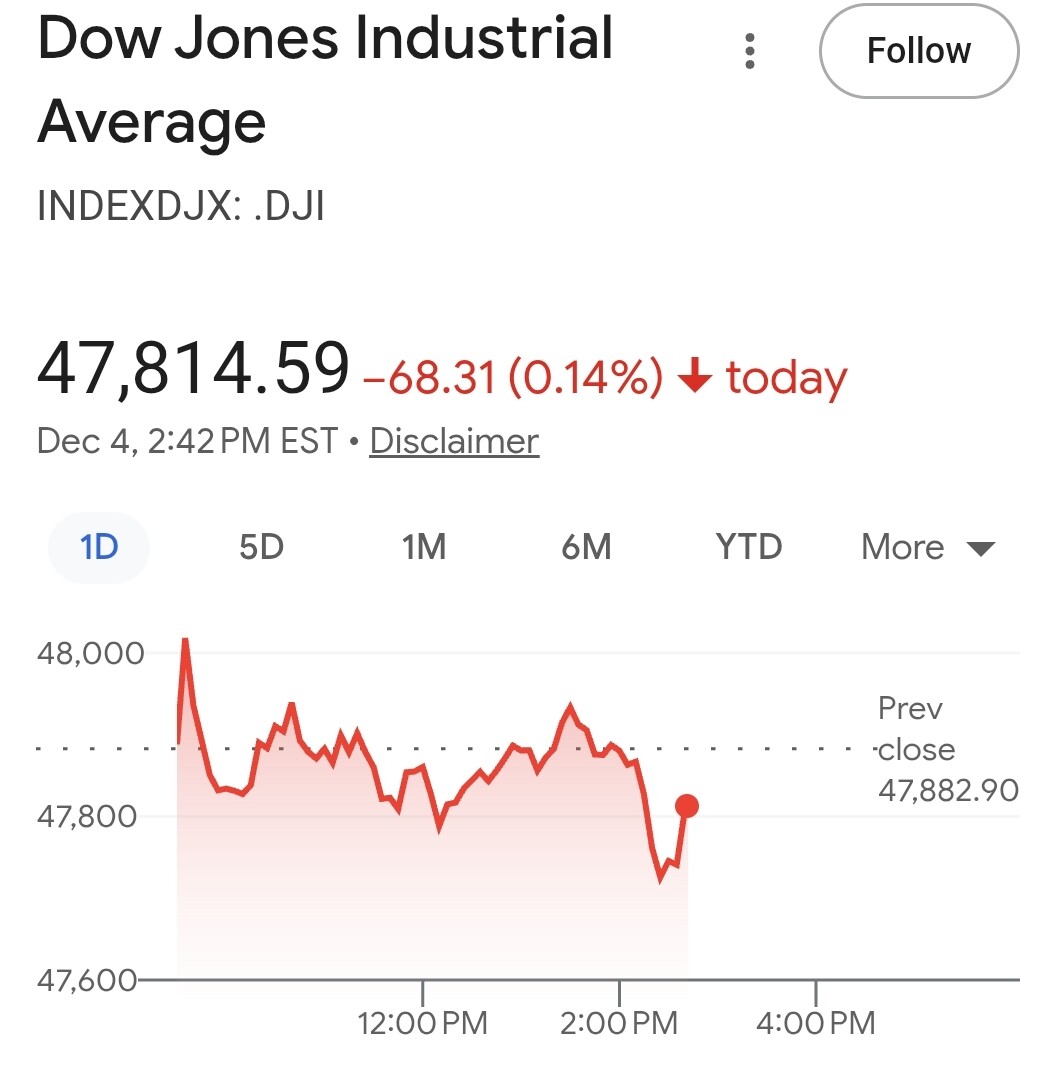Open the Disclaimer link
This screenshot has width=1062, height=1080.
pos(454,441)
